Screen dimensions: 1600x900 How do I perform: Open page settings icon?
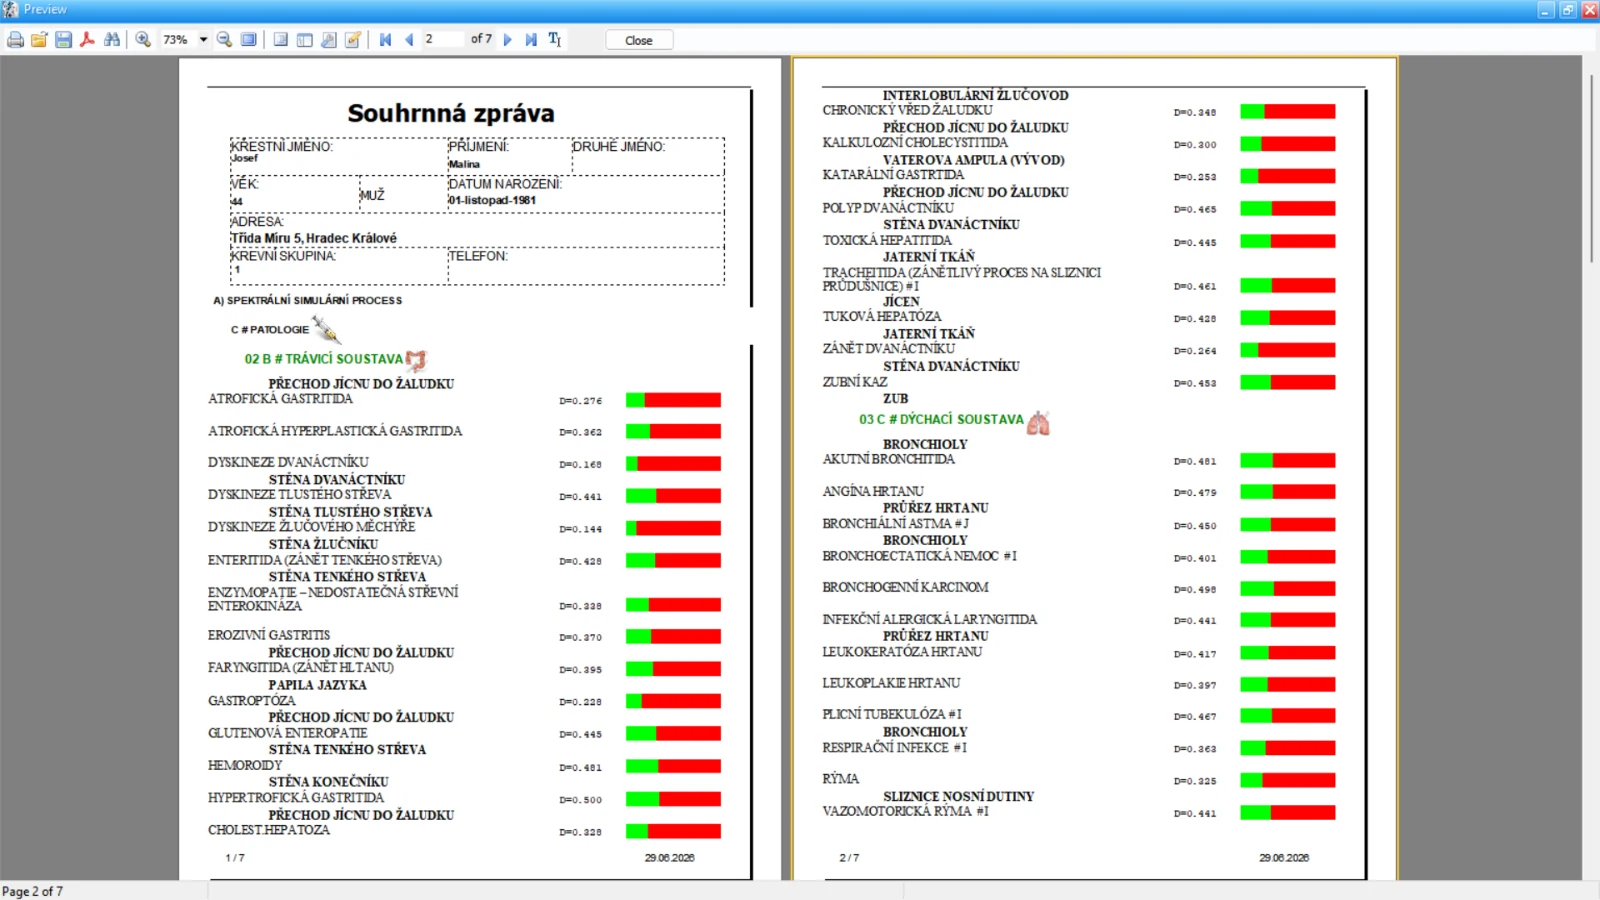[328, 40]
